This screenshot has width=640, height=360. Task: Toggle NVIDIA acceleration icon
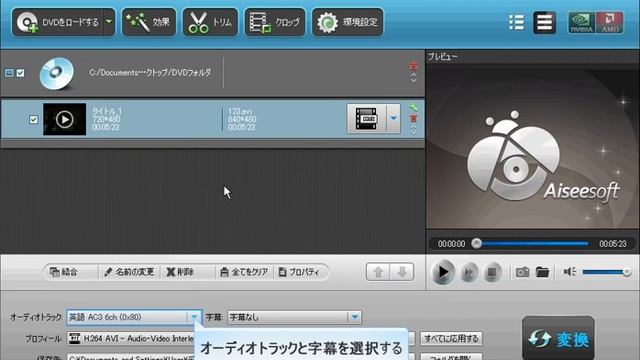coord(581,22)
